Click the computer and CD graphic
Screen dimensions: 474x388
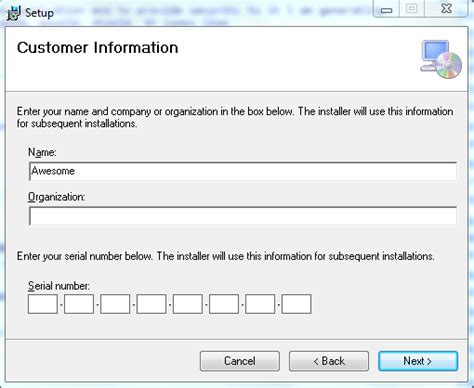[441, 59]
